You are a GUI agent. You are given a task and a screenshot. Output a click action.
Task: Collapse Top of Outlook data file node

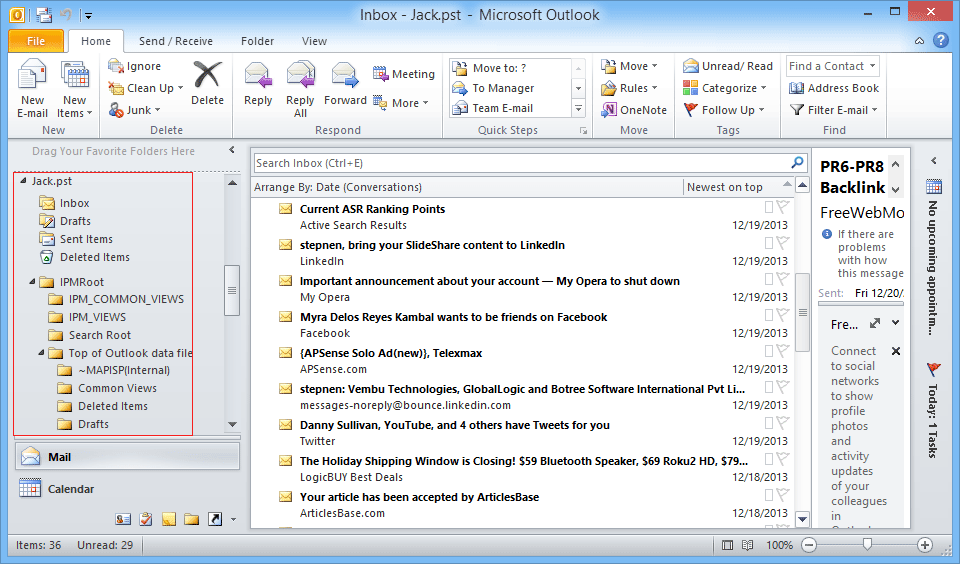(x=42, y=353)
